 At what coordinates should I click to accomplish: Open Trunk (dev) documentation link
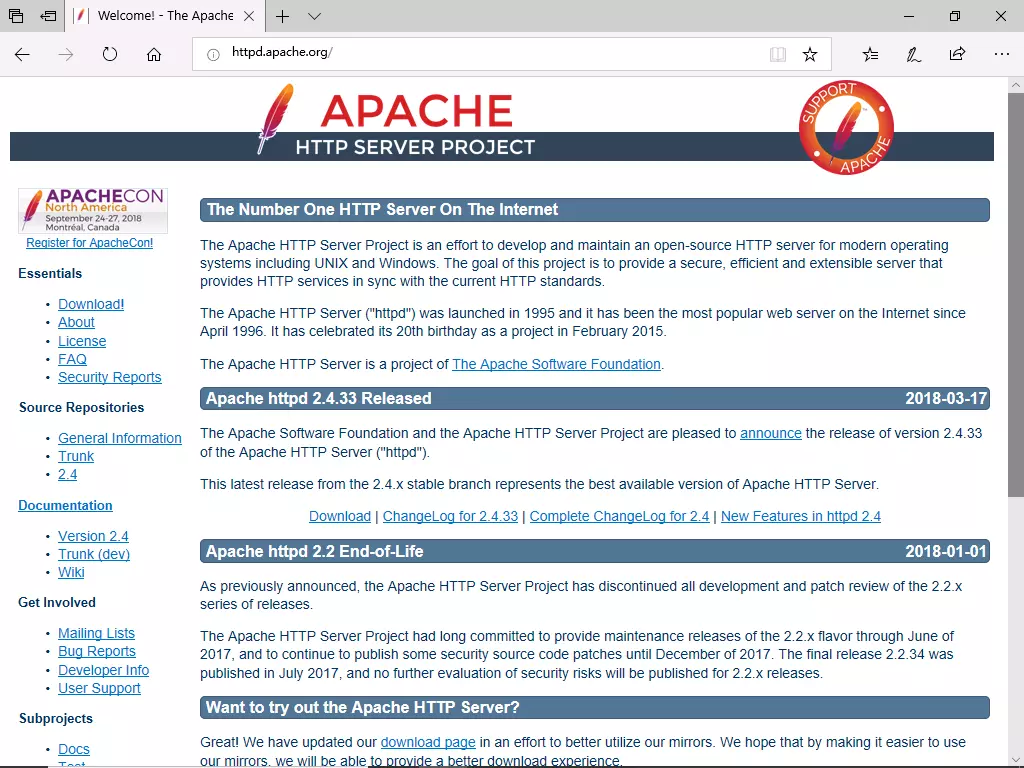tap(94, 554)
